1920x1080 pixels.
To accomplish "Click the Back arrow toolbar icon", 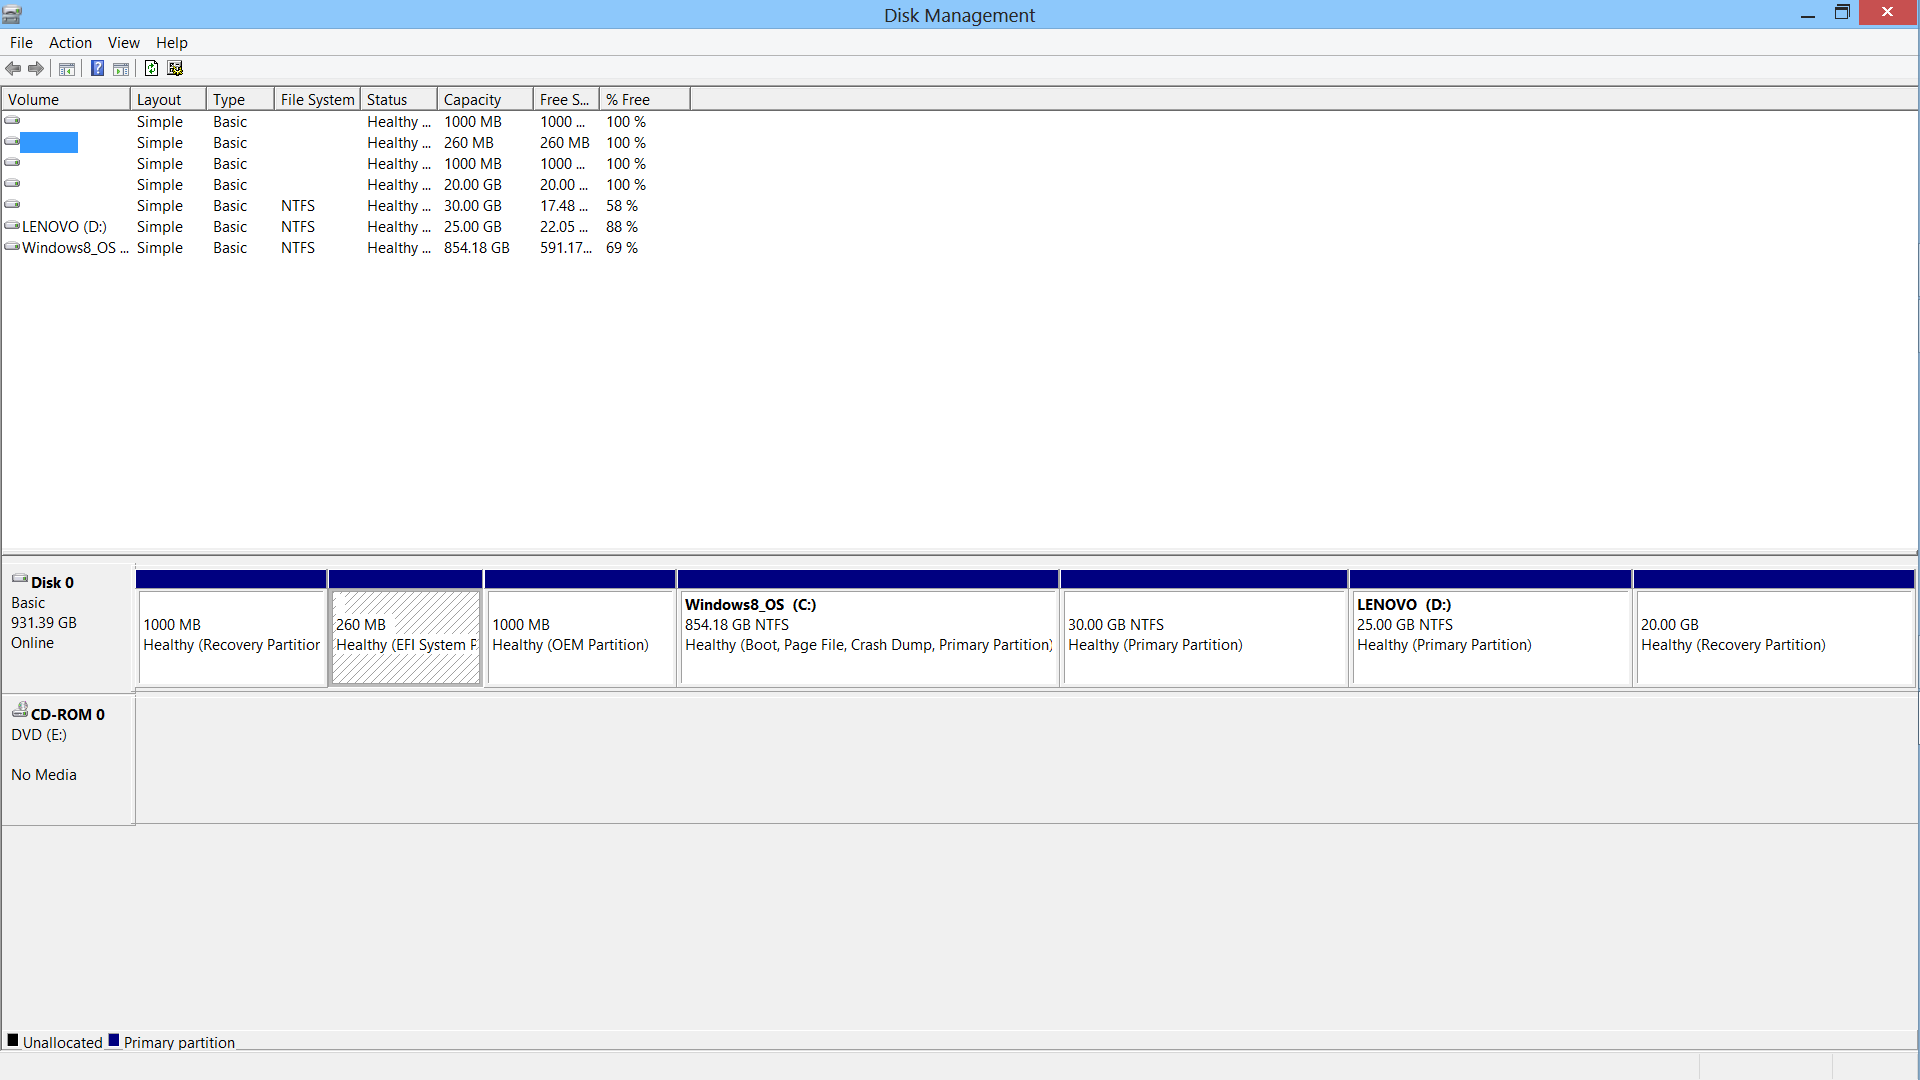I will pos(13,69).
